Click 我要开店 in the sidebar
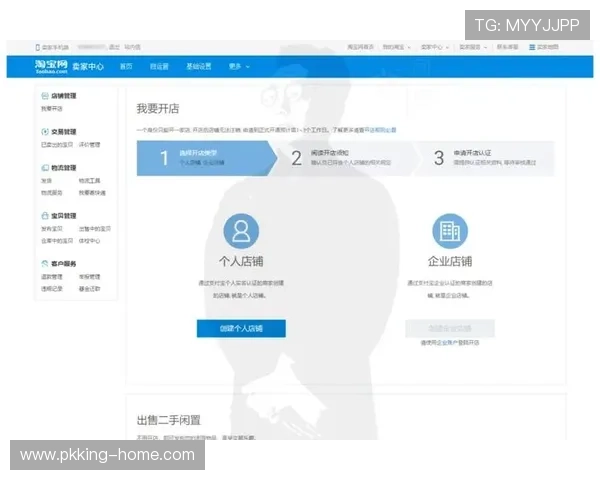The width and height of the screenshot is (600, 480). coord(52,109)
